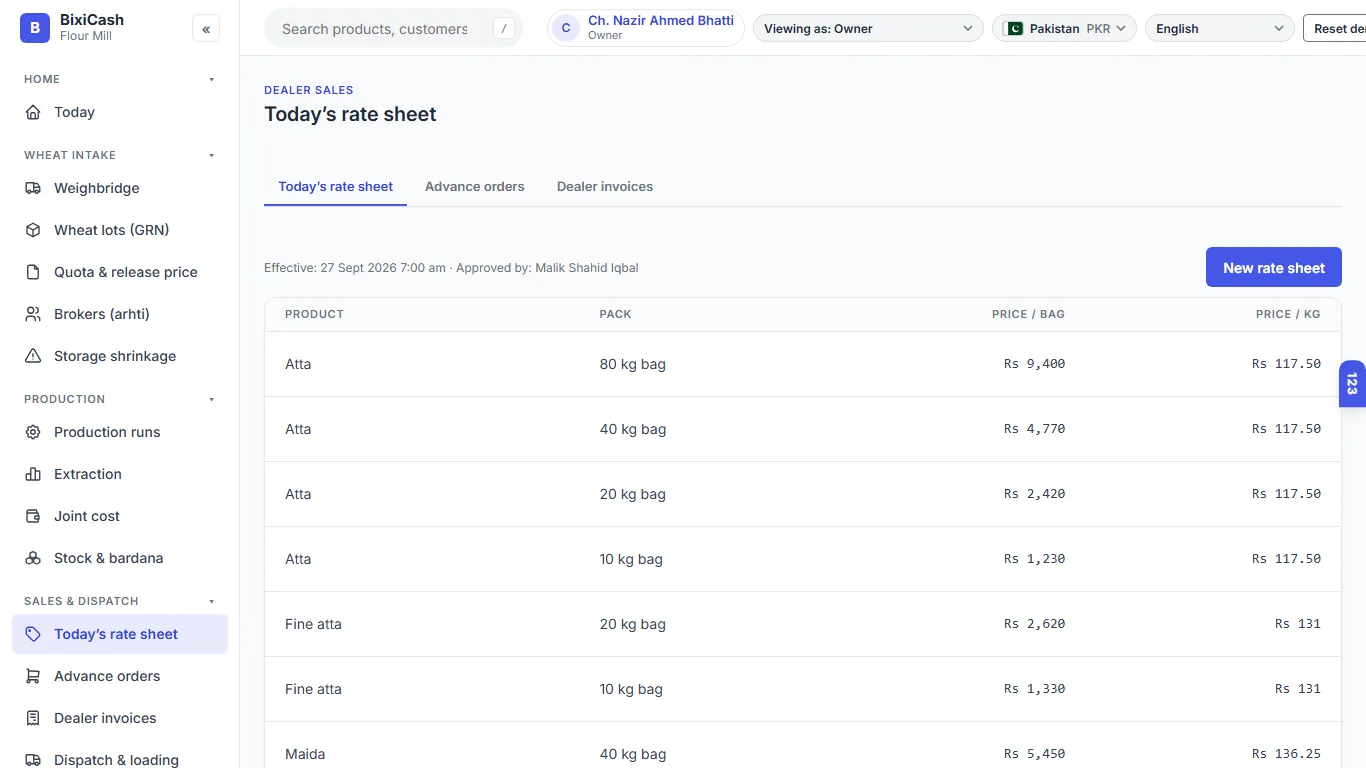Screen dimensions: 1366x768
Task: Open the Viewing as: Owner dropdown
Action: coord(868,29)
